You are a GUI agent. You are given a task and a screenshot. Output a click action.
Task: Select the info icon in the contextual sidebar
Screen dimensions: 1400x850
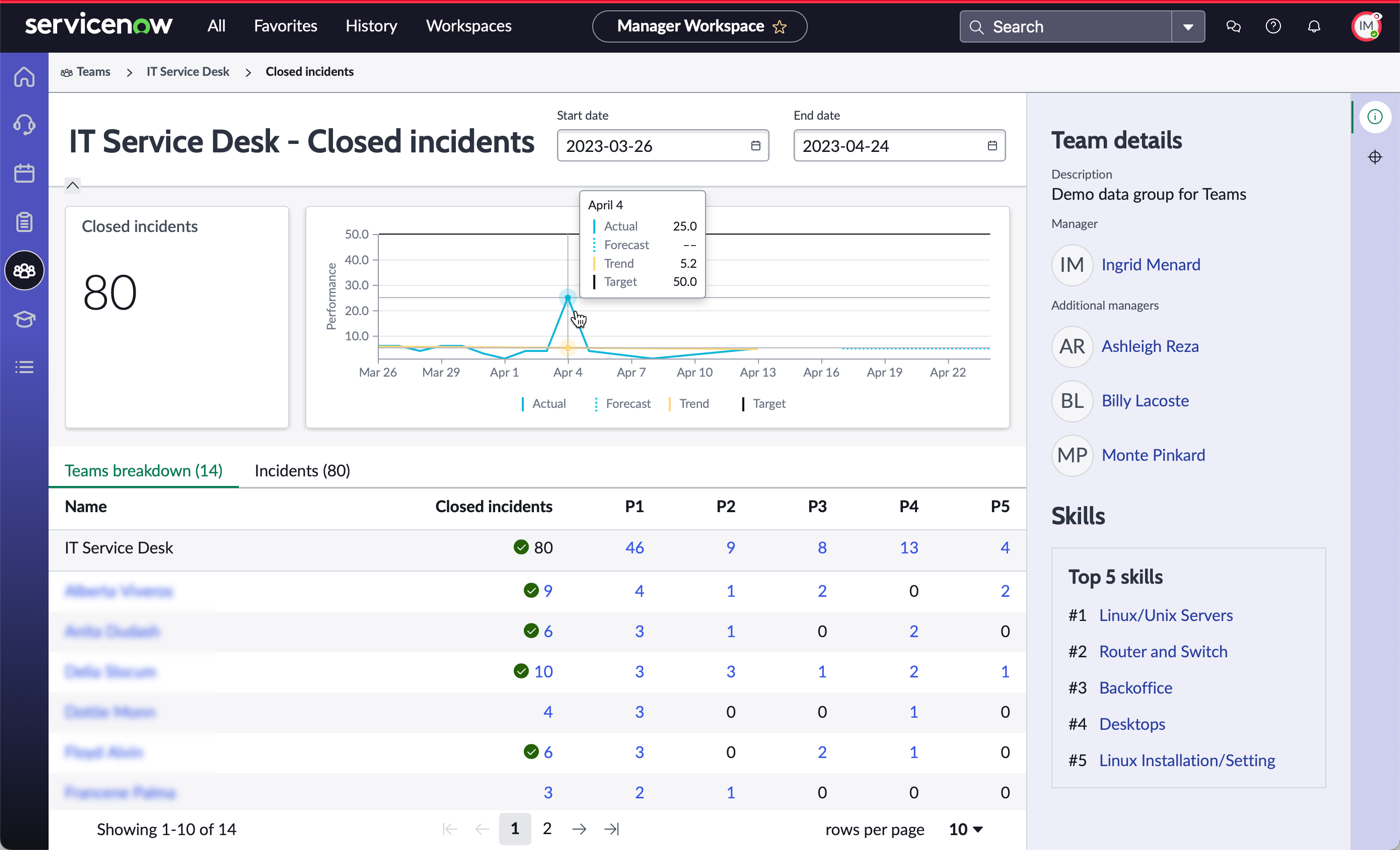point(1375,117)
